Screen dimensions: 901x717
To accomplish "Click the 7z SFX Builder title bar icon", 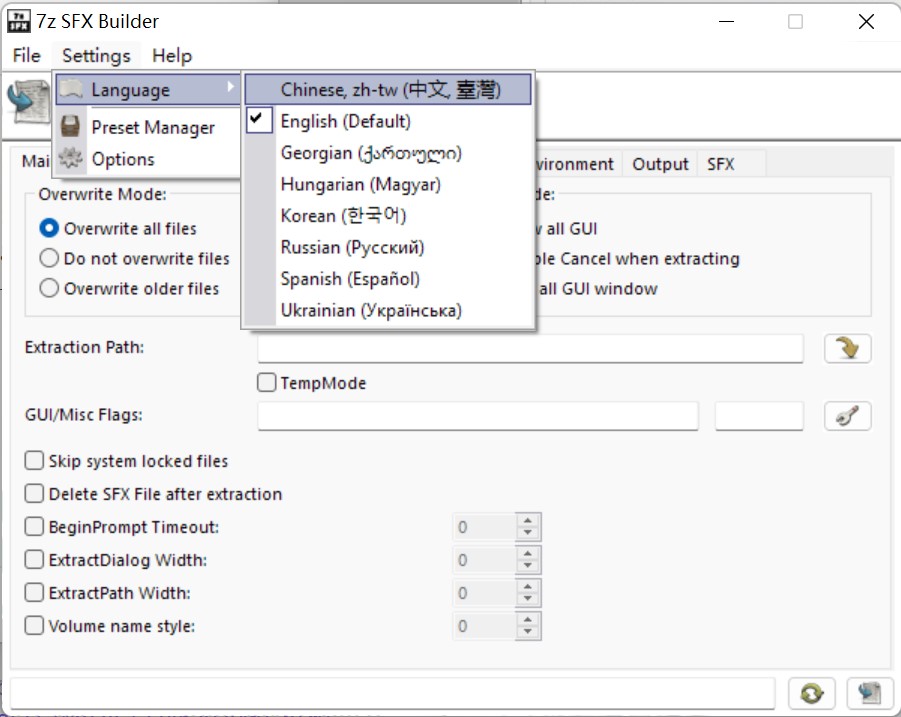I will 18,21.
